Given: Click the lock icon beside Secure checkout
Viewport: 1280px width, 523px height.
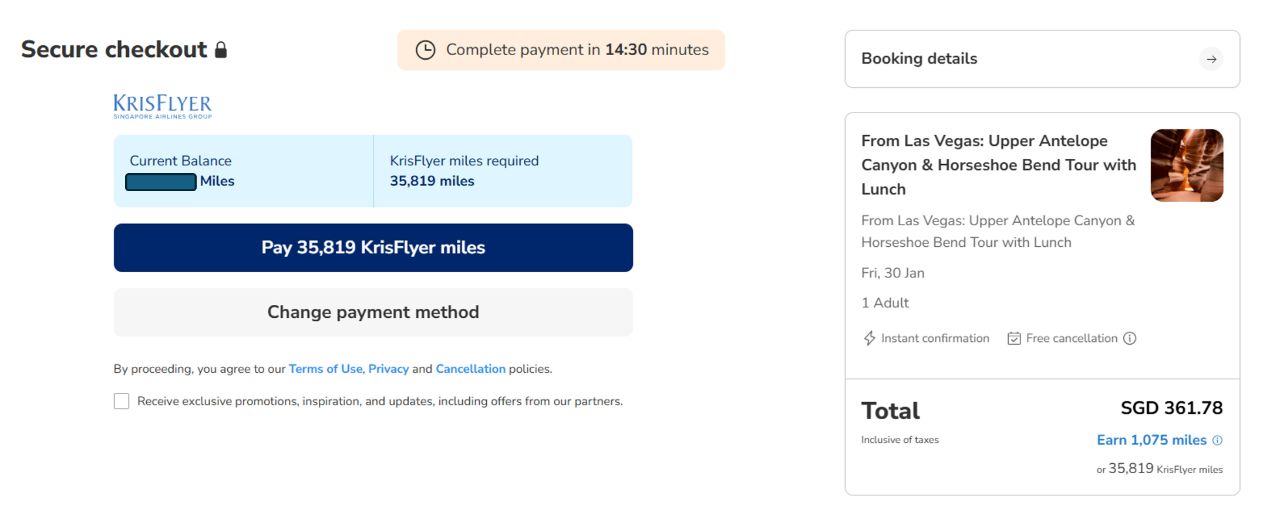Looking at the screenshot, I should pos(221,50).
